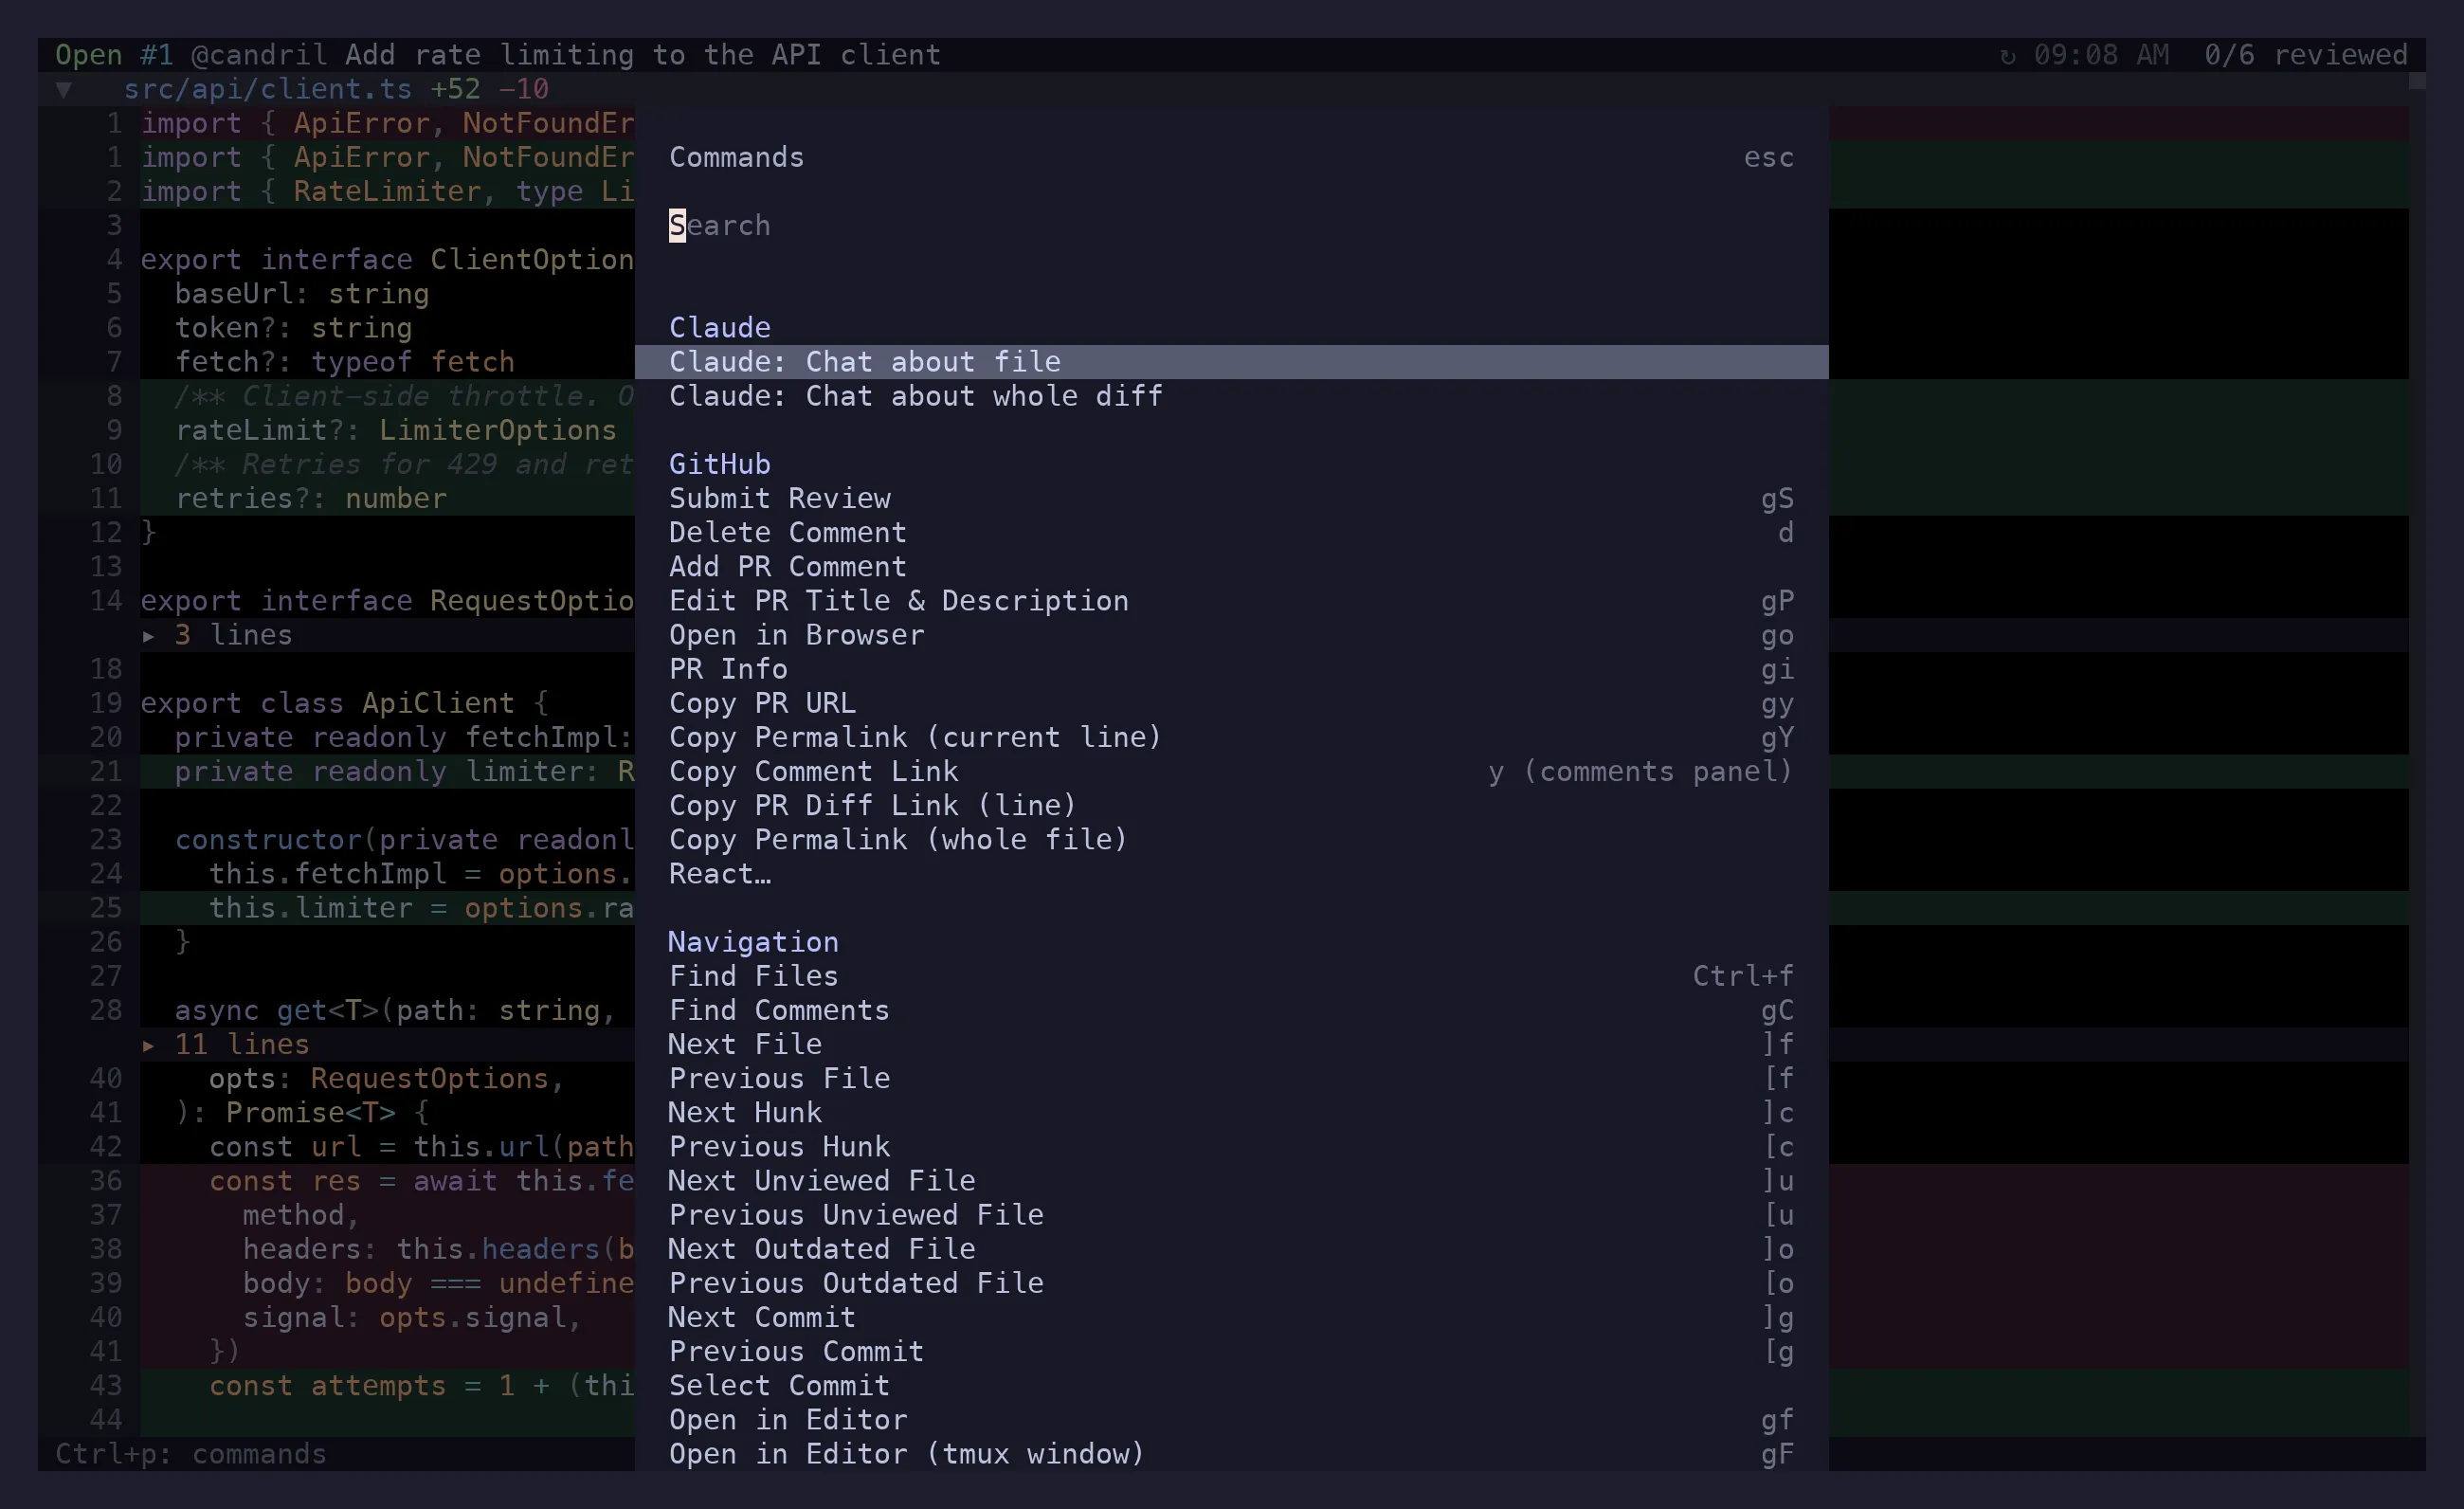Click the 09:08 AM timestamp
Image resolution: width=2464 pixels, height=1509 pixels.
click(2102, 55)
